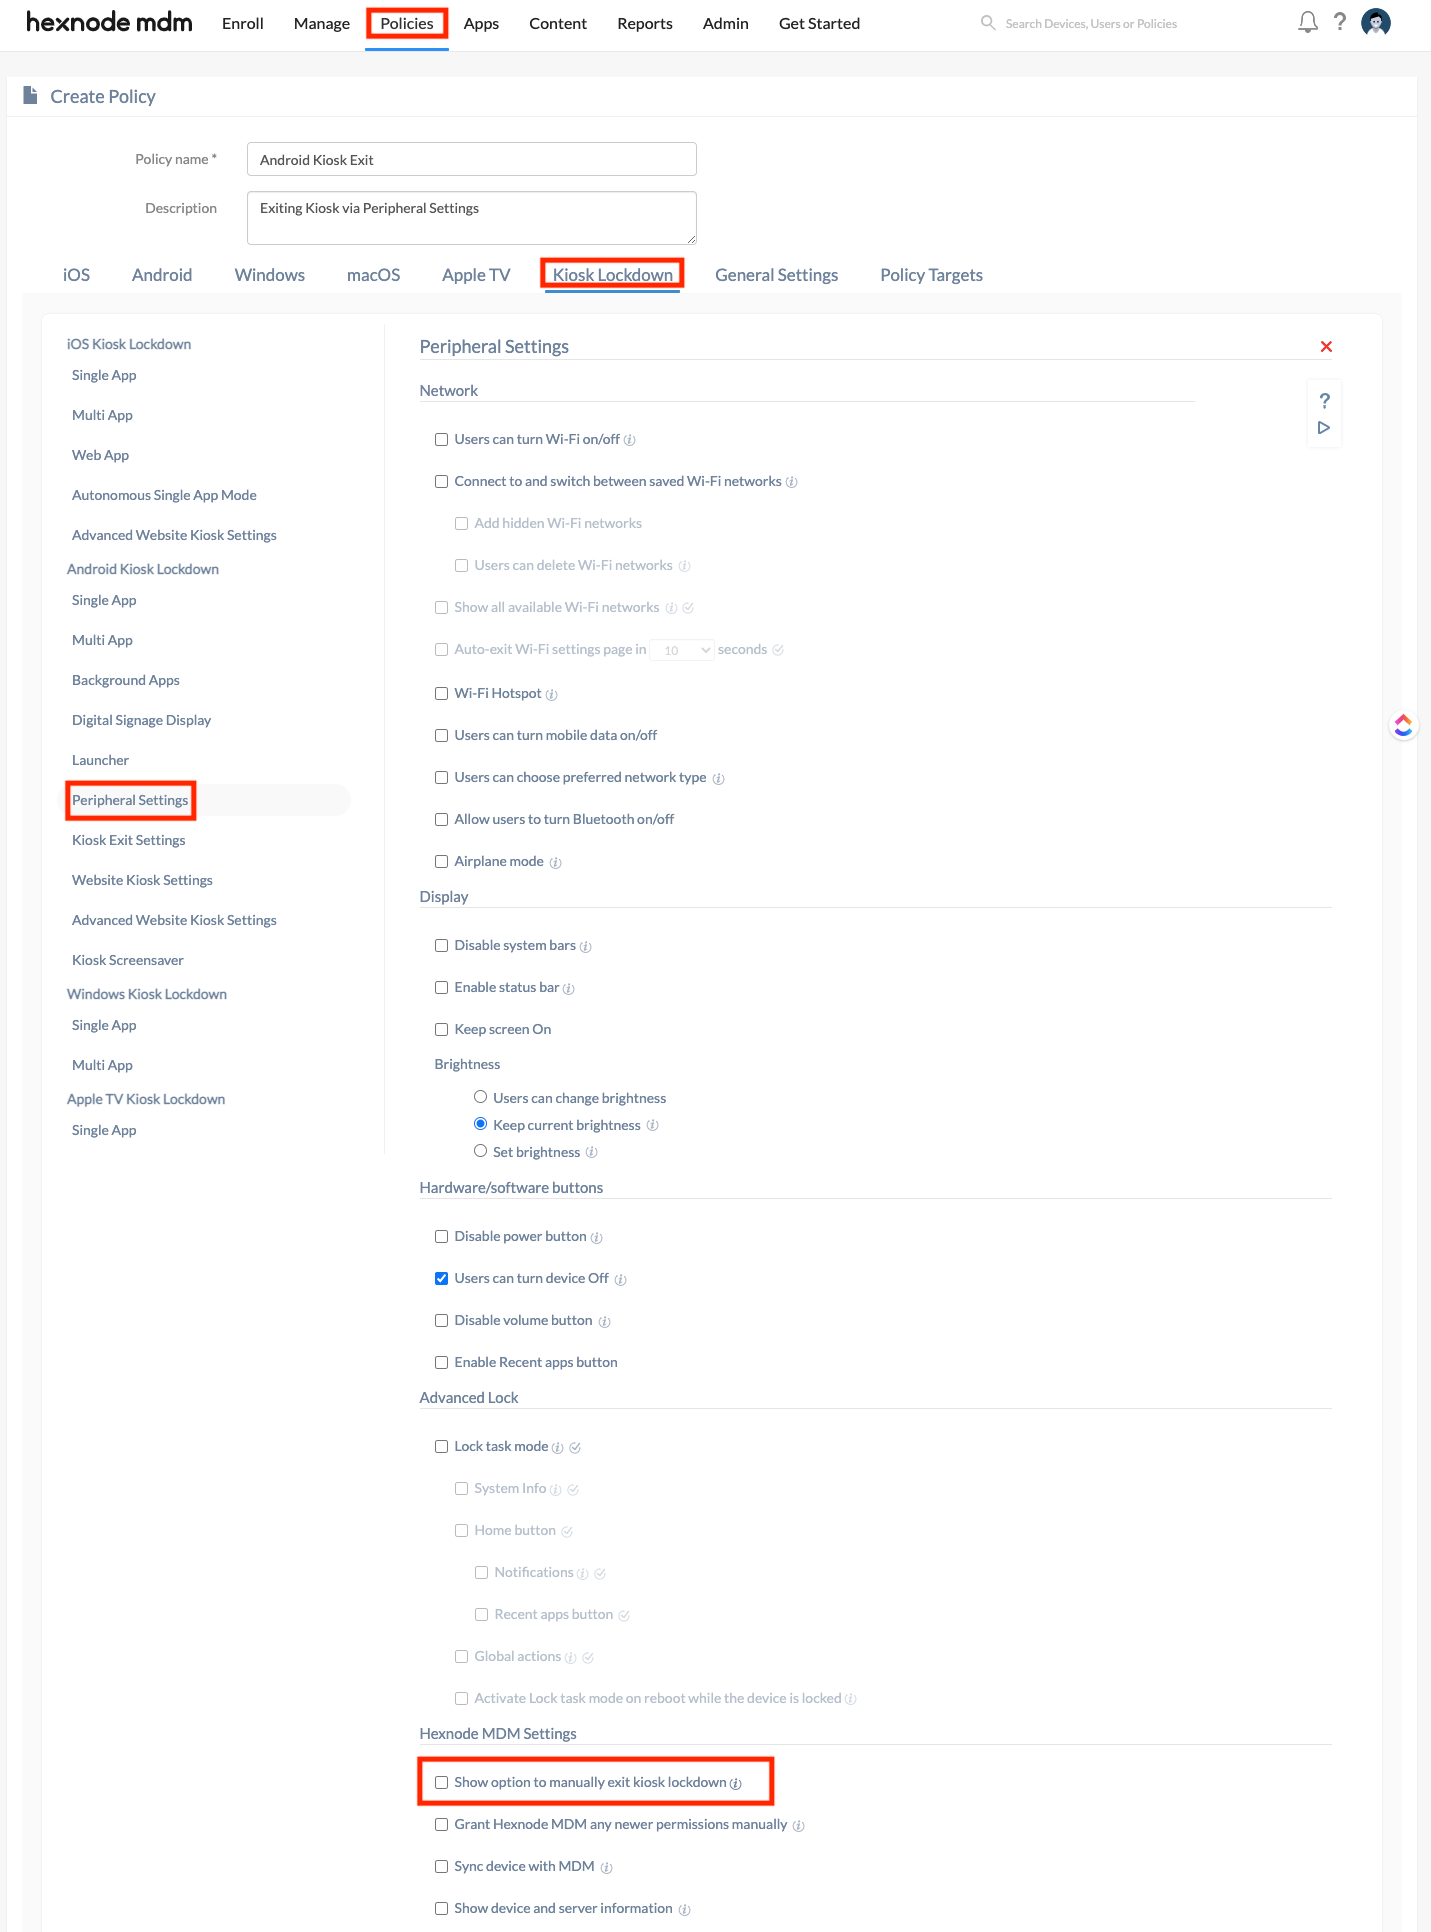Enable Keep screen On checkbox
The width and height of the screenshot is (1431, 1932).
441,1029
